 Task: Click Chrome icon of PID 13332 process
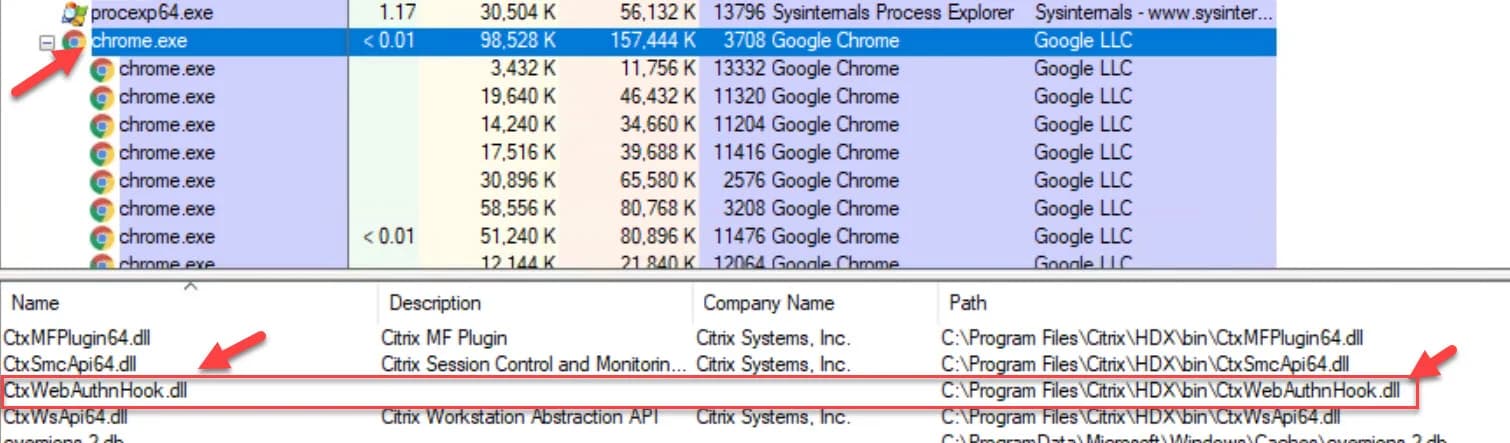coord(101,70)
